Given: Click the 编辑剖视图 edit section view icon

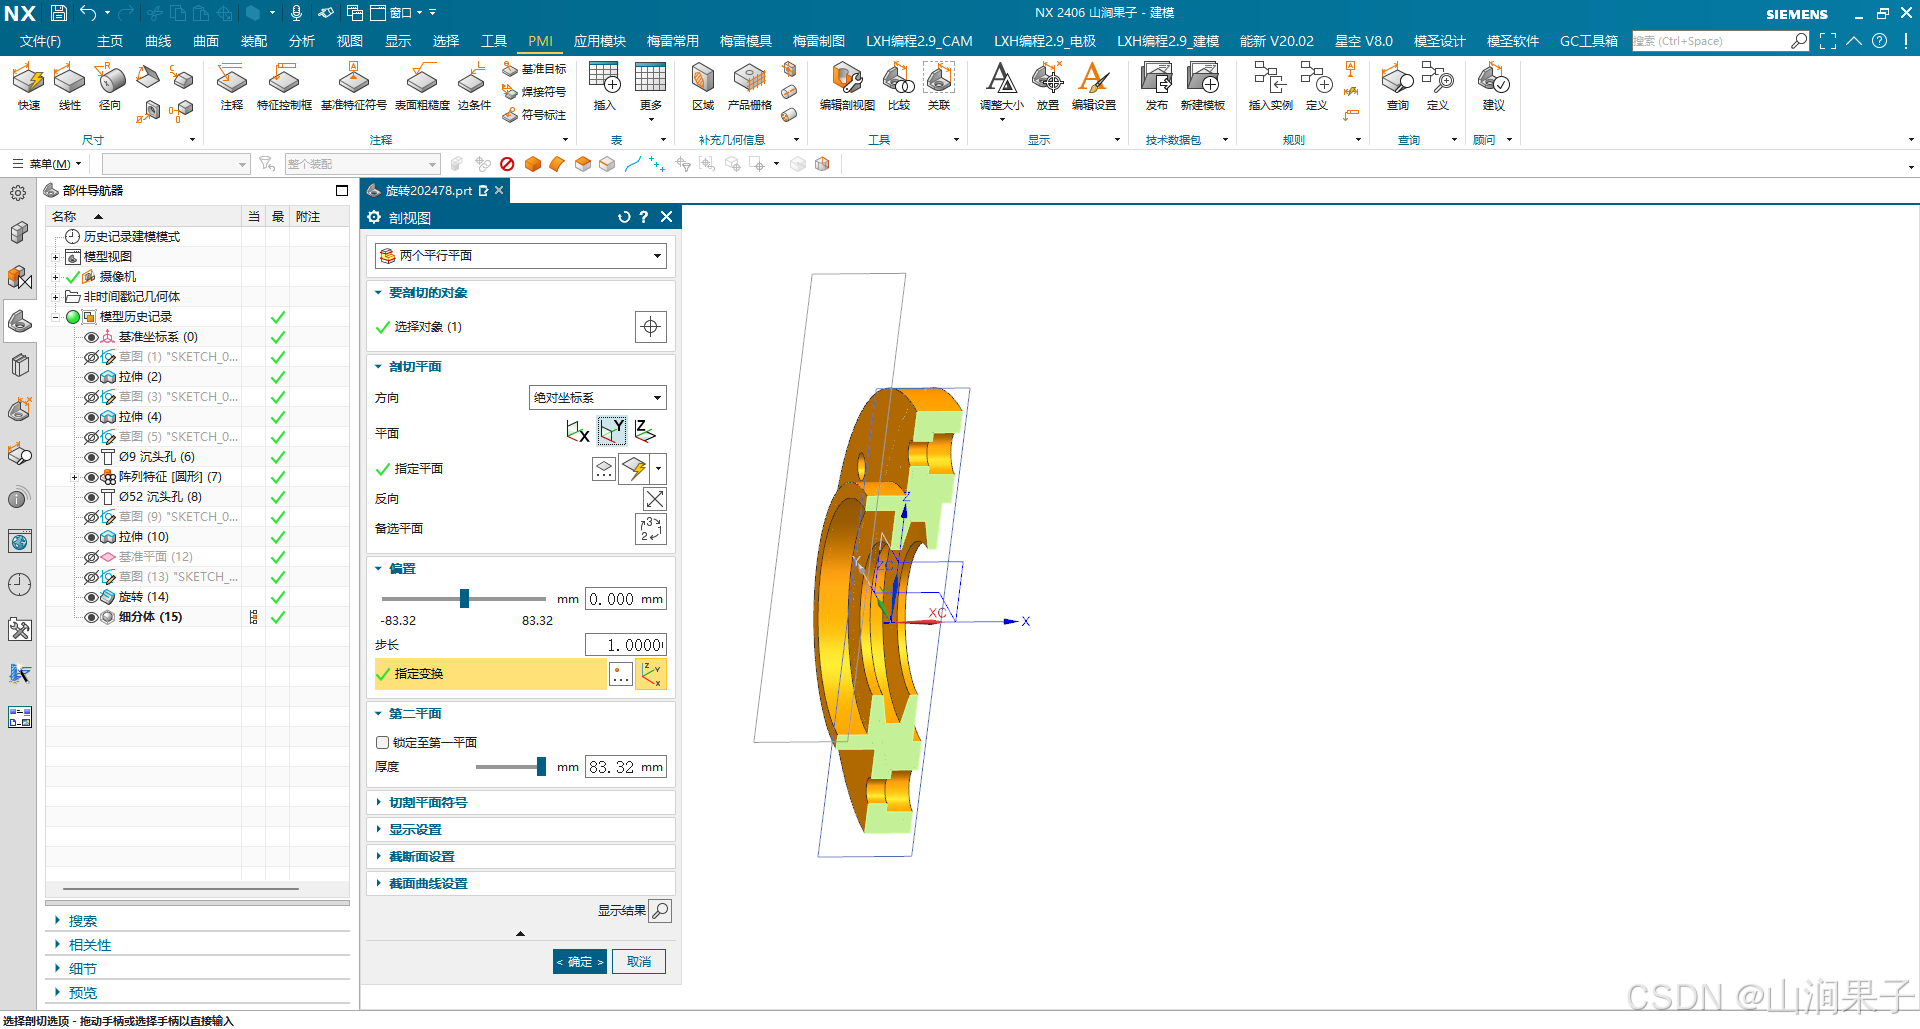Looking at the screenshot, I should click(847, 86).
